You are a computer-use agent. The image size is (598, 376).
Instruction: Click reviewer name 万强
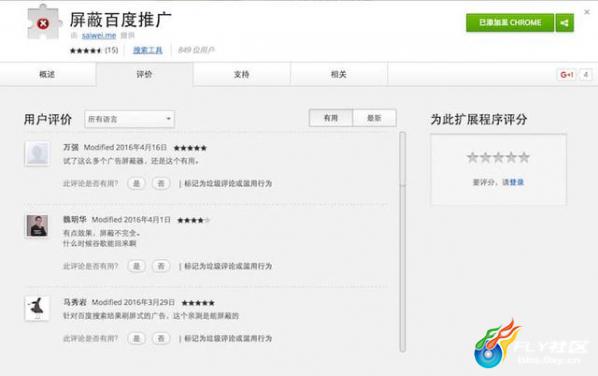click(x=71, y=147)
